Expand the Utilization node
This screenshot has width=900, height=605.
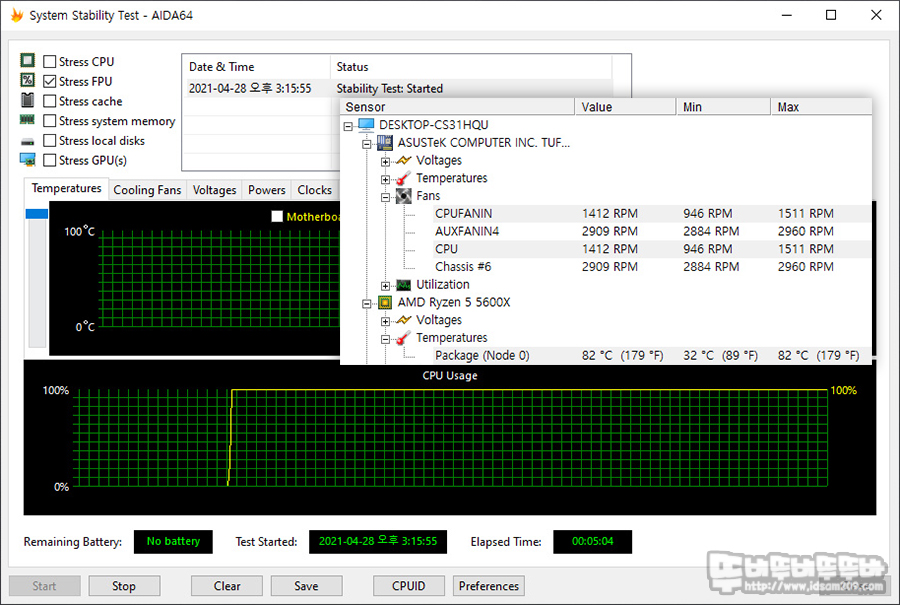pos(386,285)
